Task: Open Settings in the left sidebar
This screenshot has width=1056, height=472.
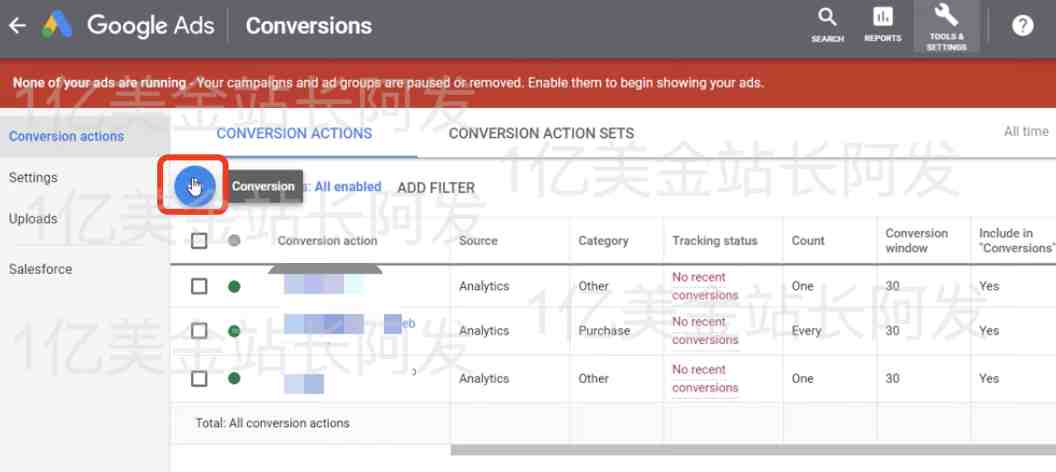Action: coord(33,178)
